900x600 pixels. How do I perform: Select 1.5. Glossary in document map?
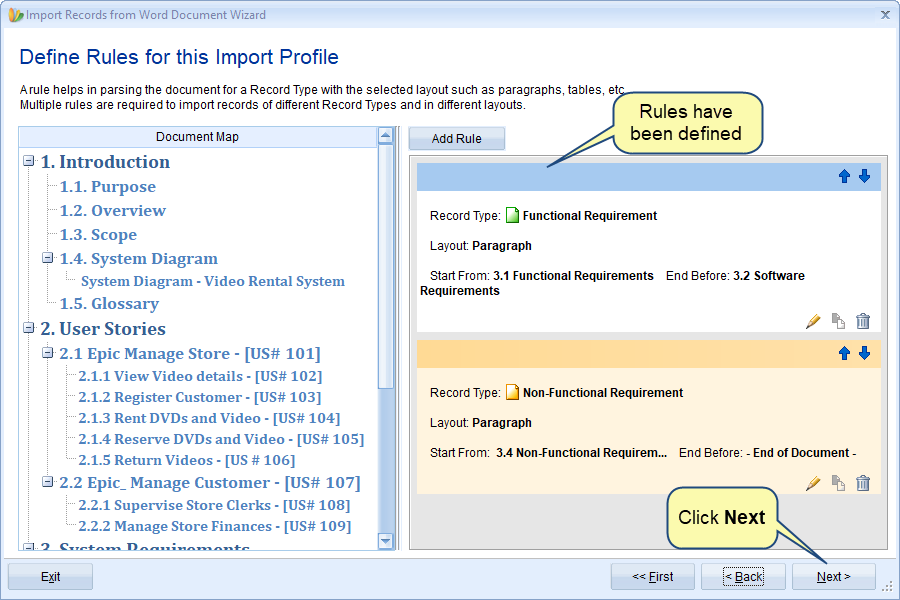pos(109,304)
